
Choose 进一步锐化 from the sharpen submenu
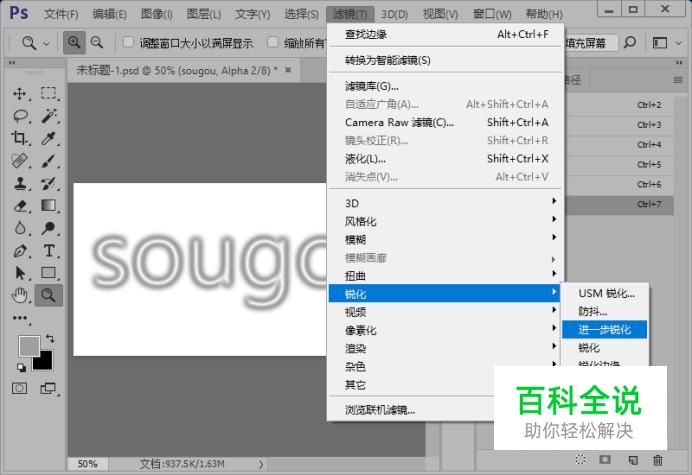tap(604, 329)
